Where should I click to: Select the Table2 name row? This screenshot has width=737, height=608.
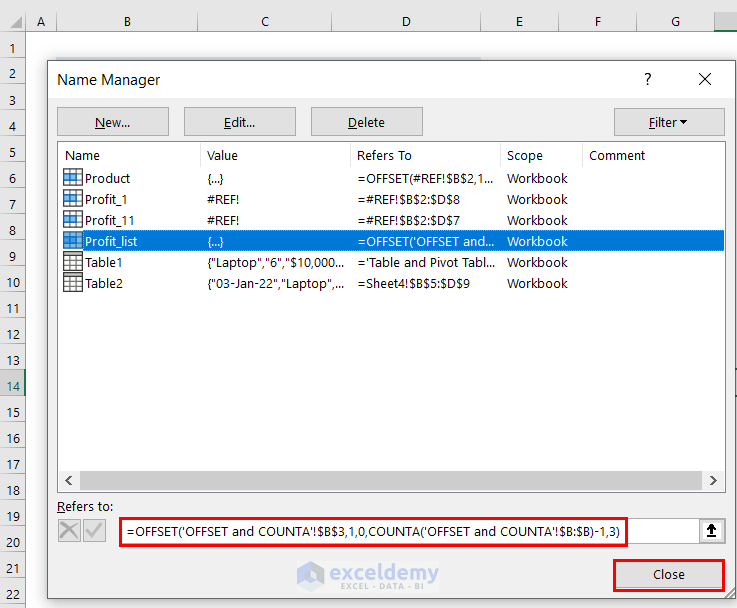[393, 283]
